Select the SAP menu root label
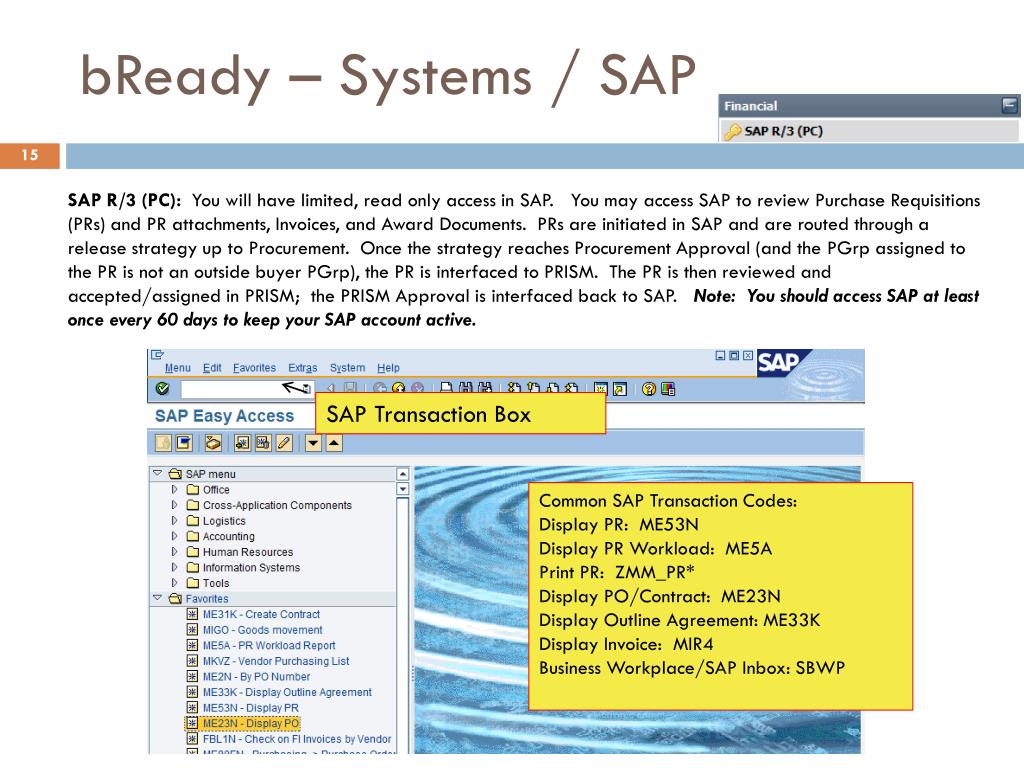This screenshot has width=1024, height=768. pos(210,473)
